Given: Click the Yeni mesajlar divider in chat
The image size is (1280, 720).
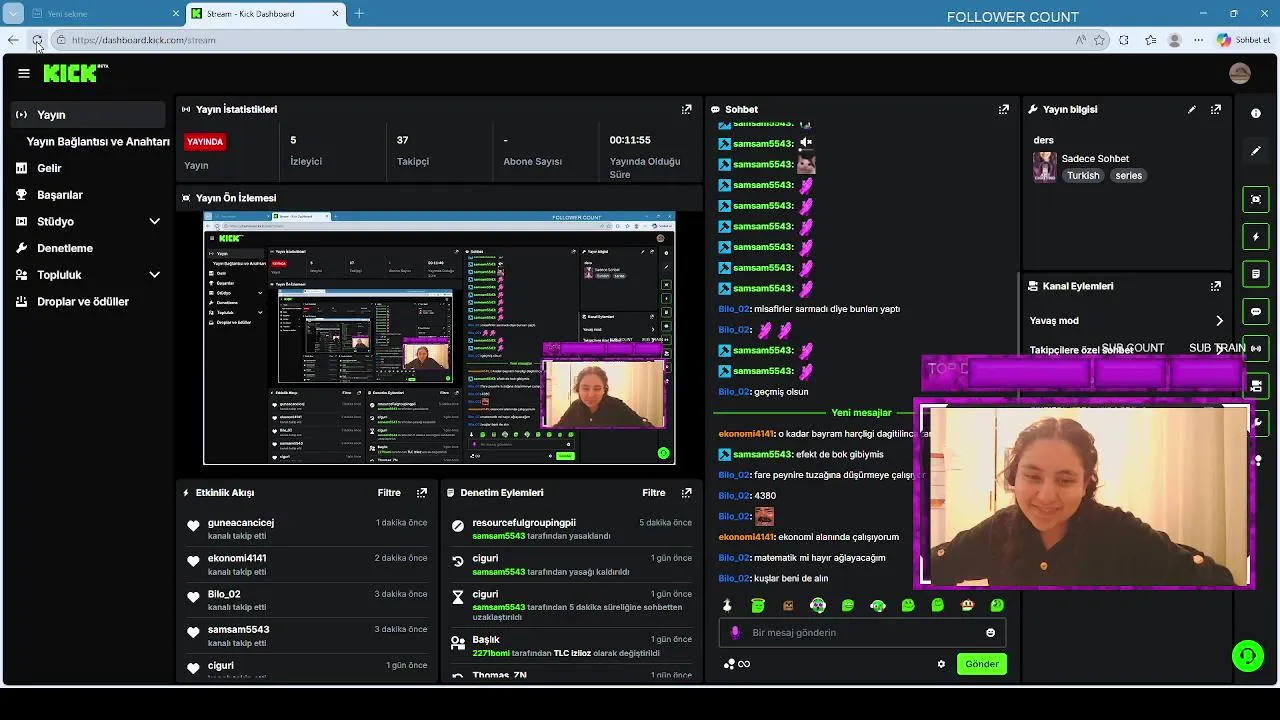Looking at the screenshot, I should coord(860,413).
